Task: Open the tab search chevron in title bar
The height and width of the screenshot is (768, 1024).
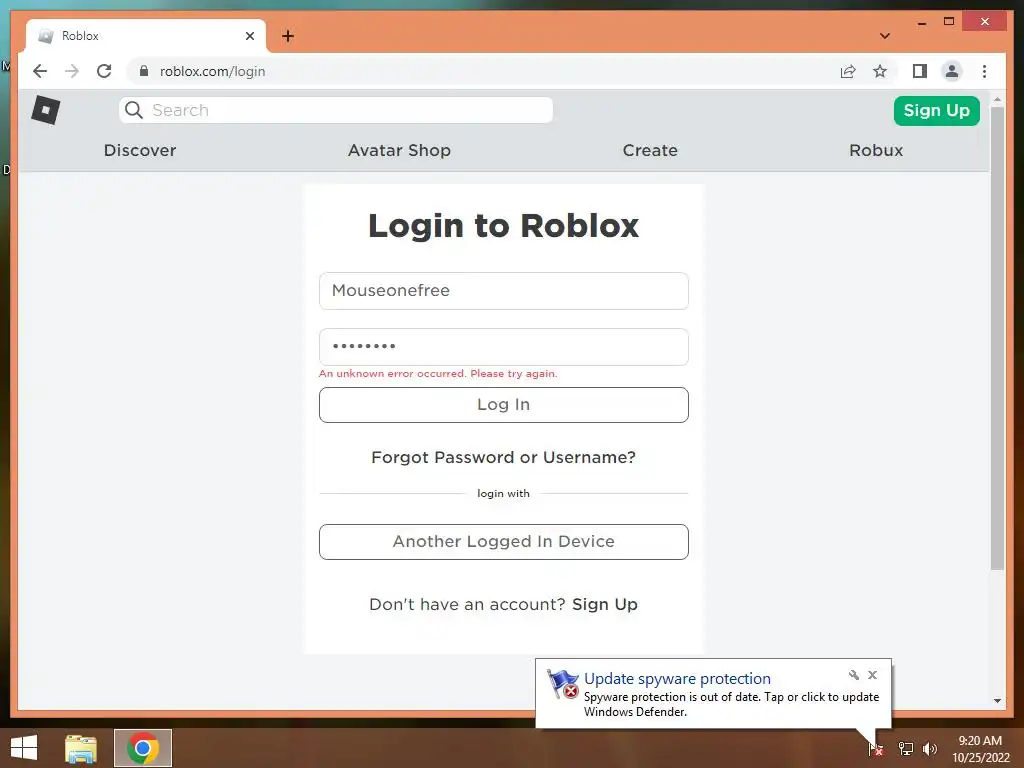Action: [x=884, y=36]
